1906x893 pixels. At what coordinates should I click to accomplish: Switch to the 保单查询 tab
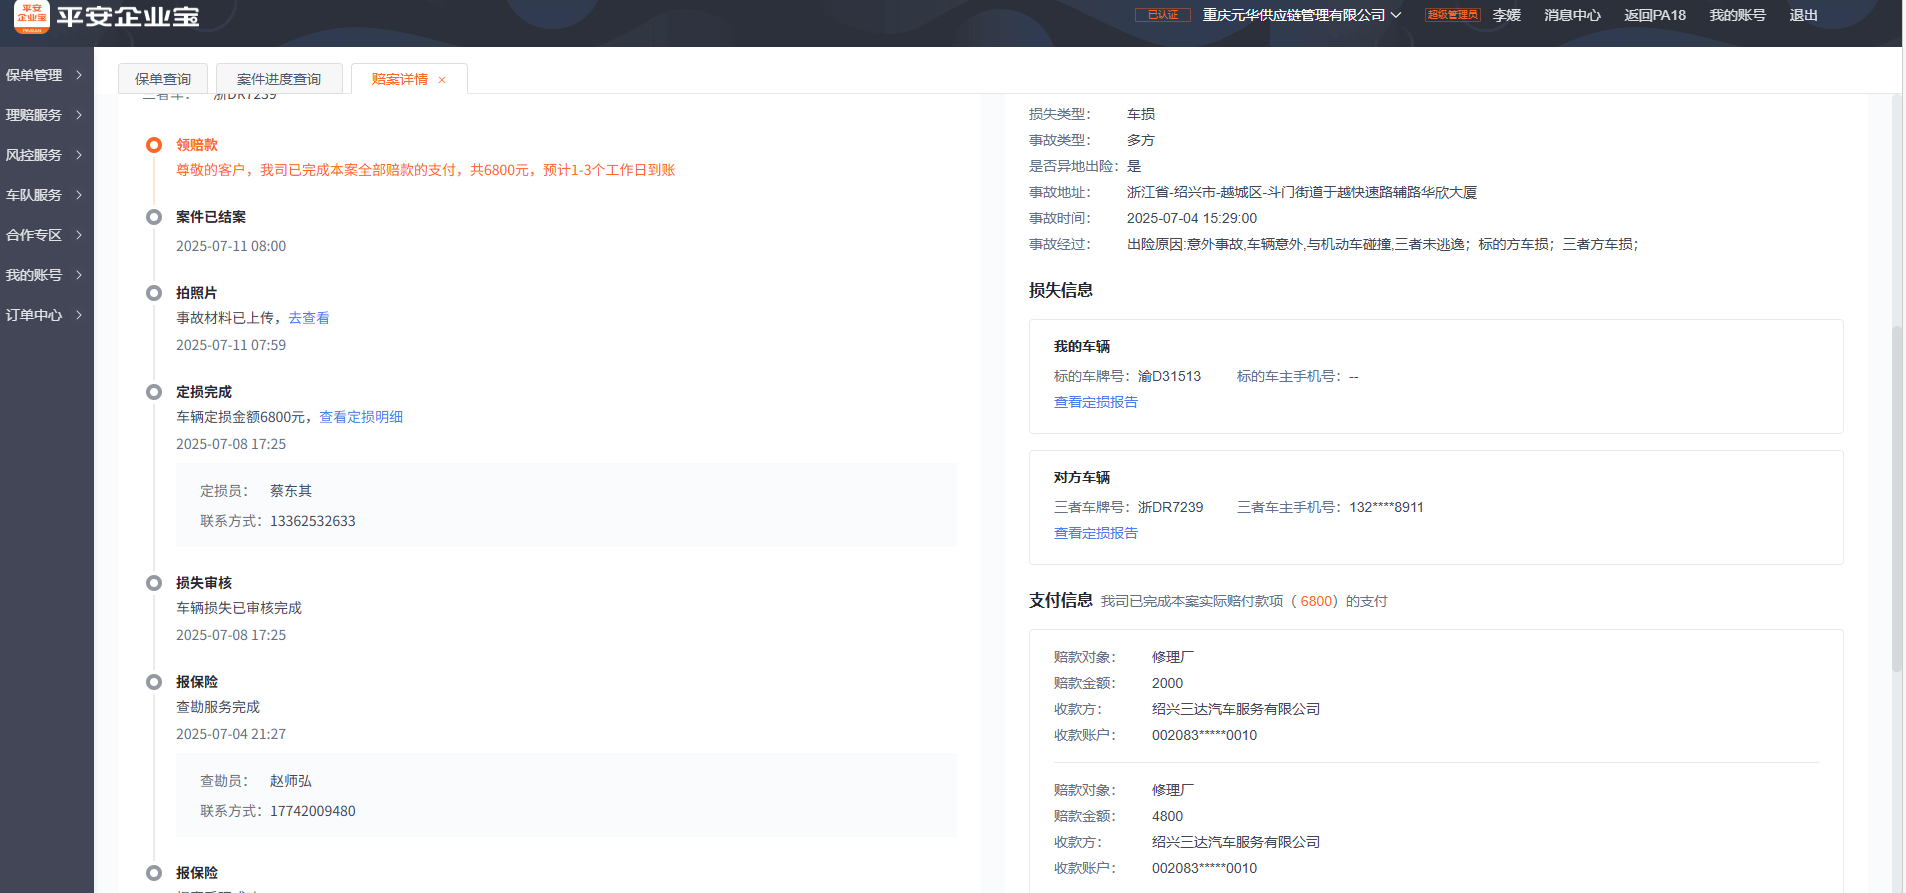coord(163,79)
